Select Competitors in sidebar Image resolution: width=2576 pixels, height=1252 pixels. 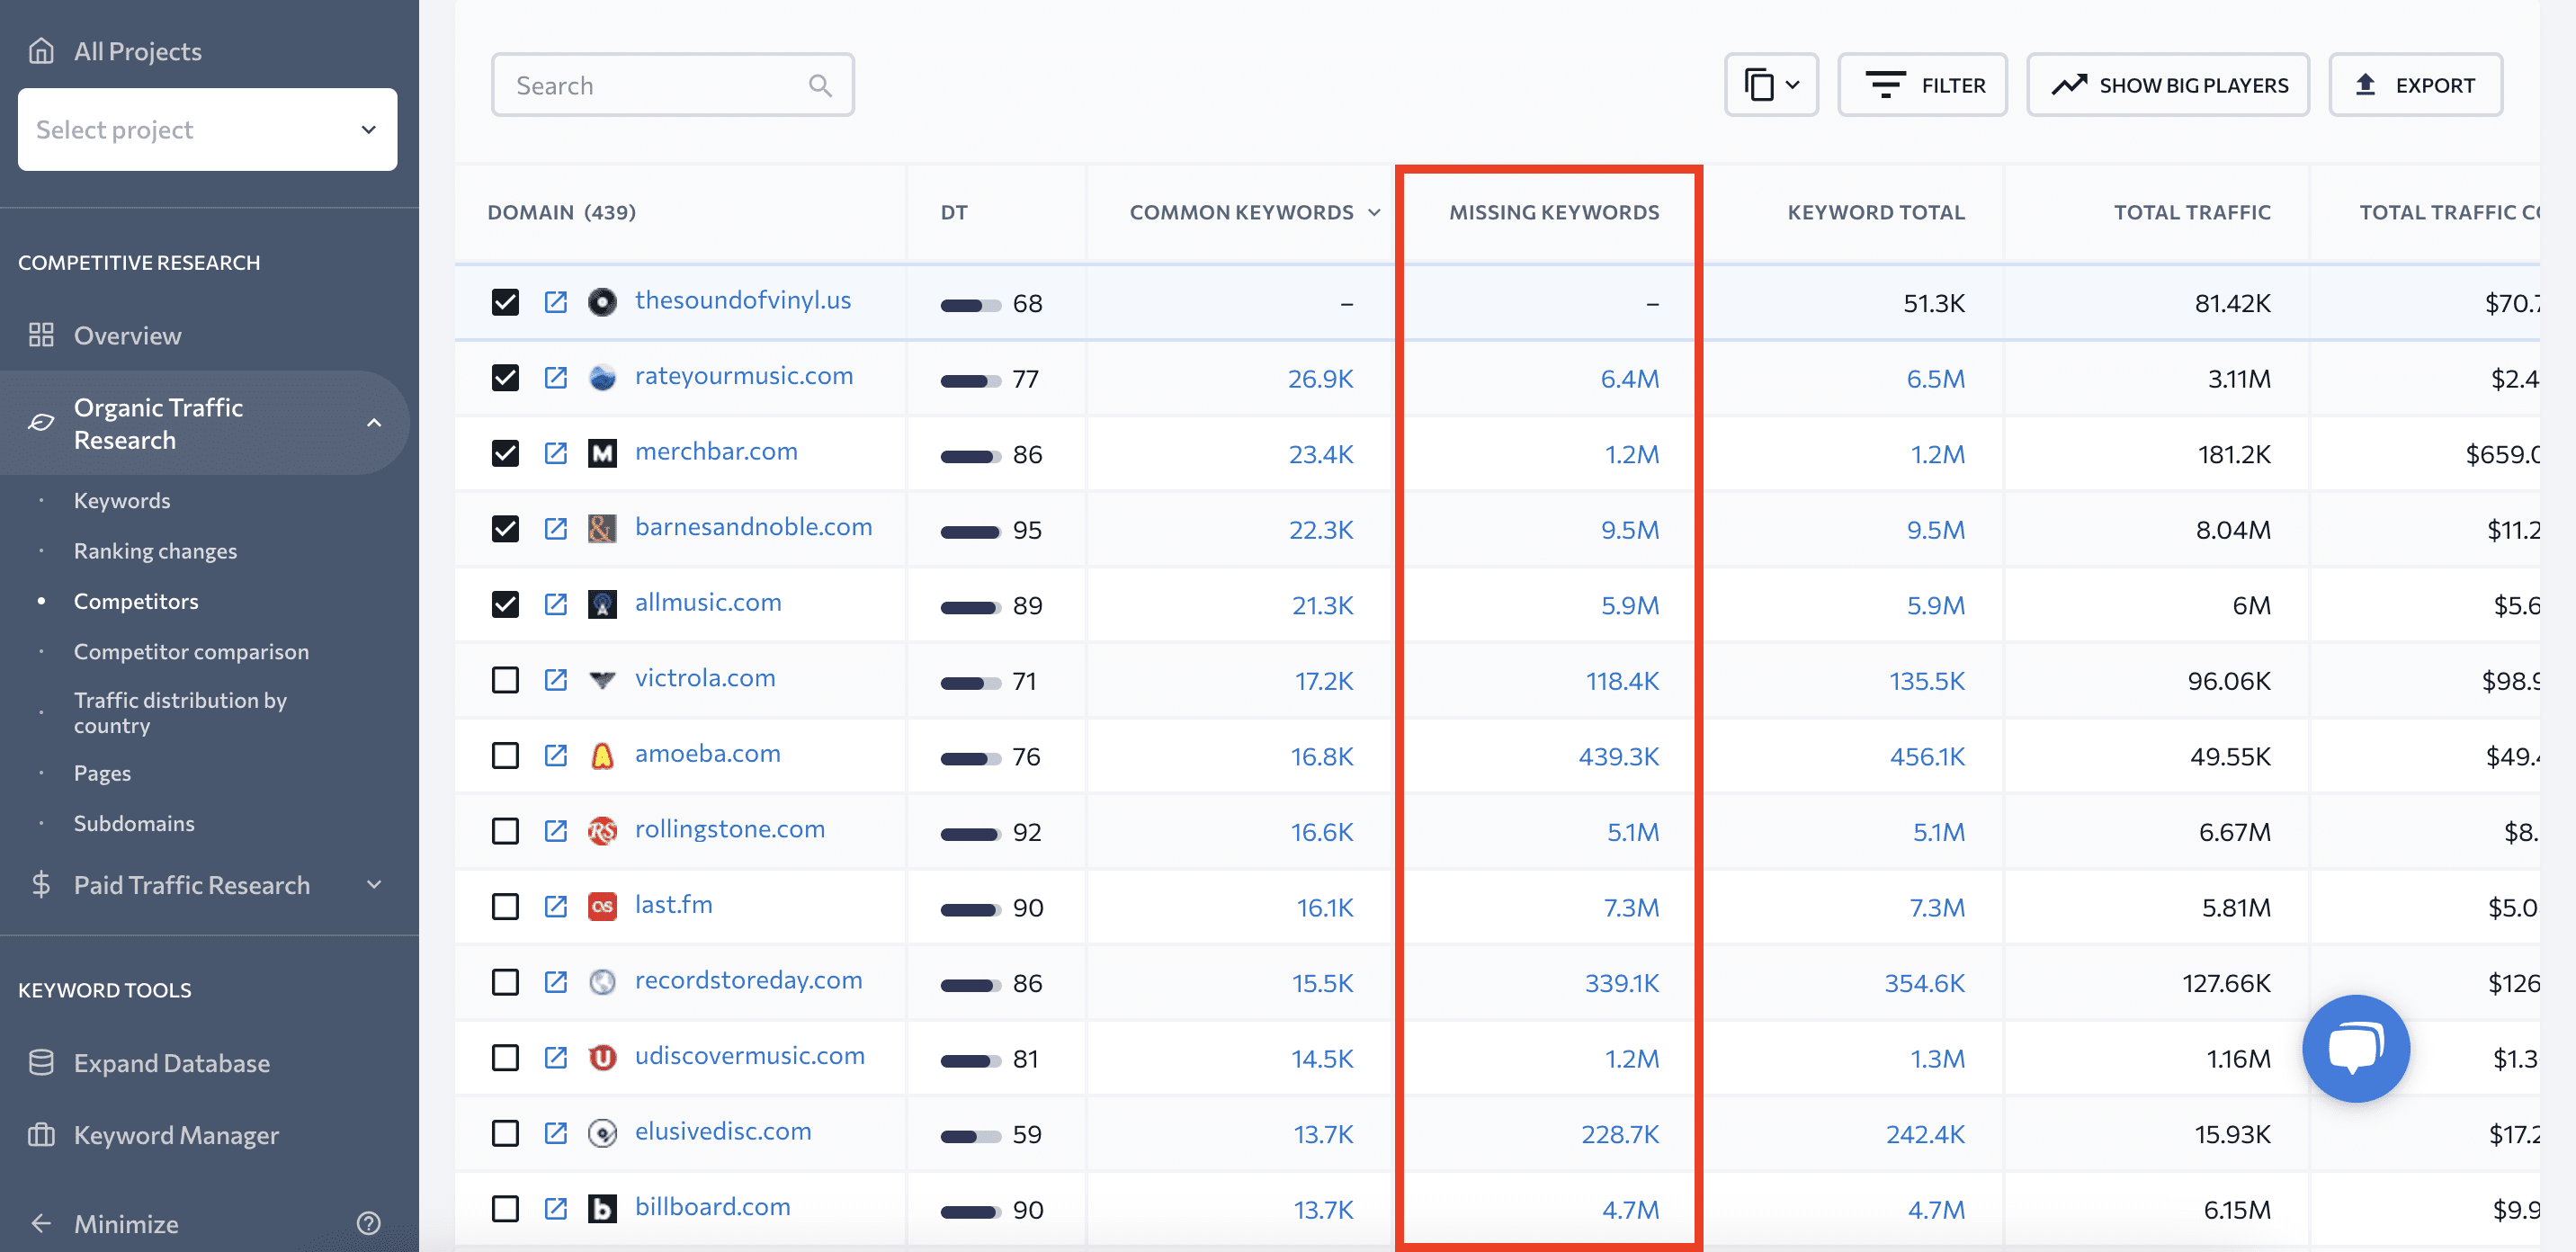coord(136,601)
